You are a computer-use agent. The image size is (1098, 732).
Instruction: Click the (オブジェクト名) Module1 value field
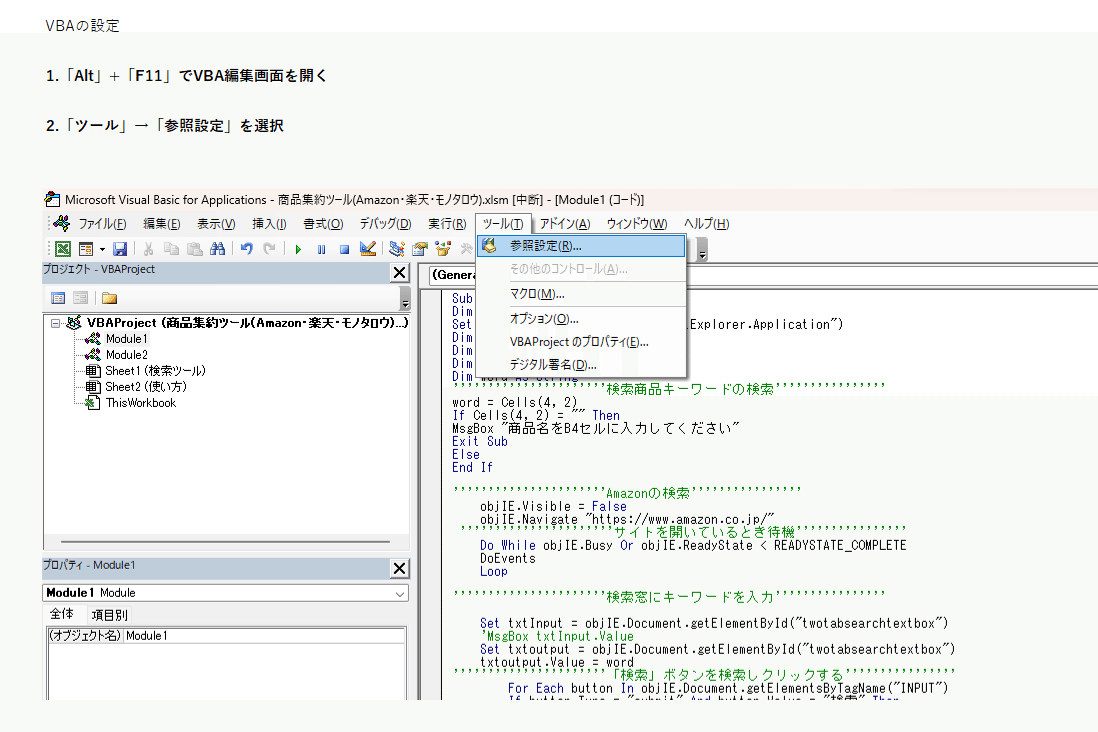pyautogui.click(x=264, y=636)
